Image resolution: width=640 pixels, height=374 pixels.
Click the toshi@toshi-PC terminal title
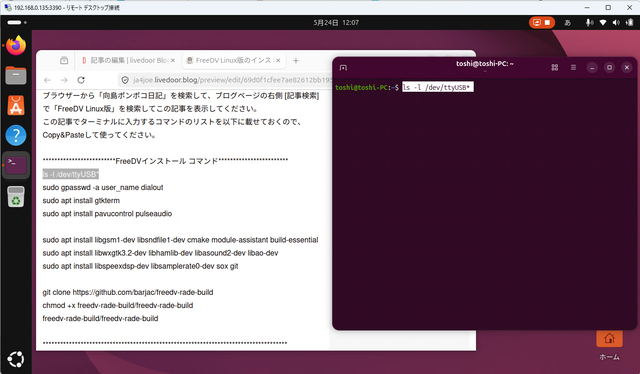tap(485, 64)
